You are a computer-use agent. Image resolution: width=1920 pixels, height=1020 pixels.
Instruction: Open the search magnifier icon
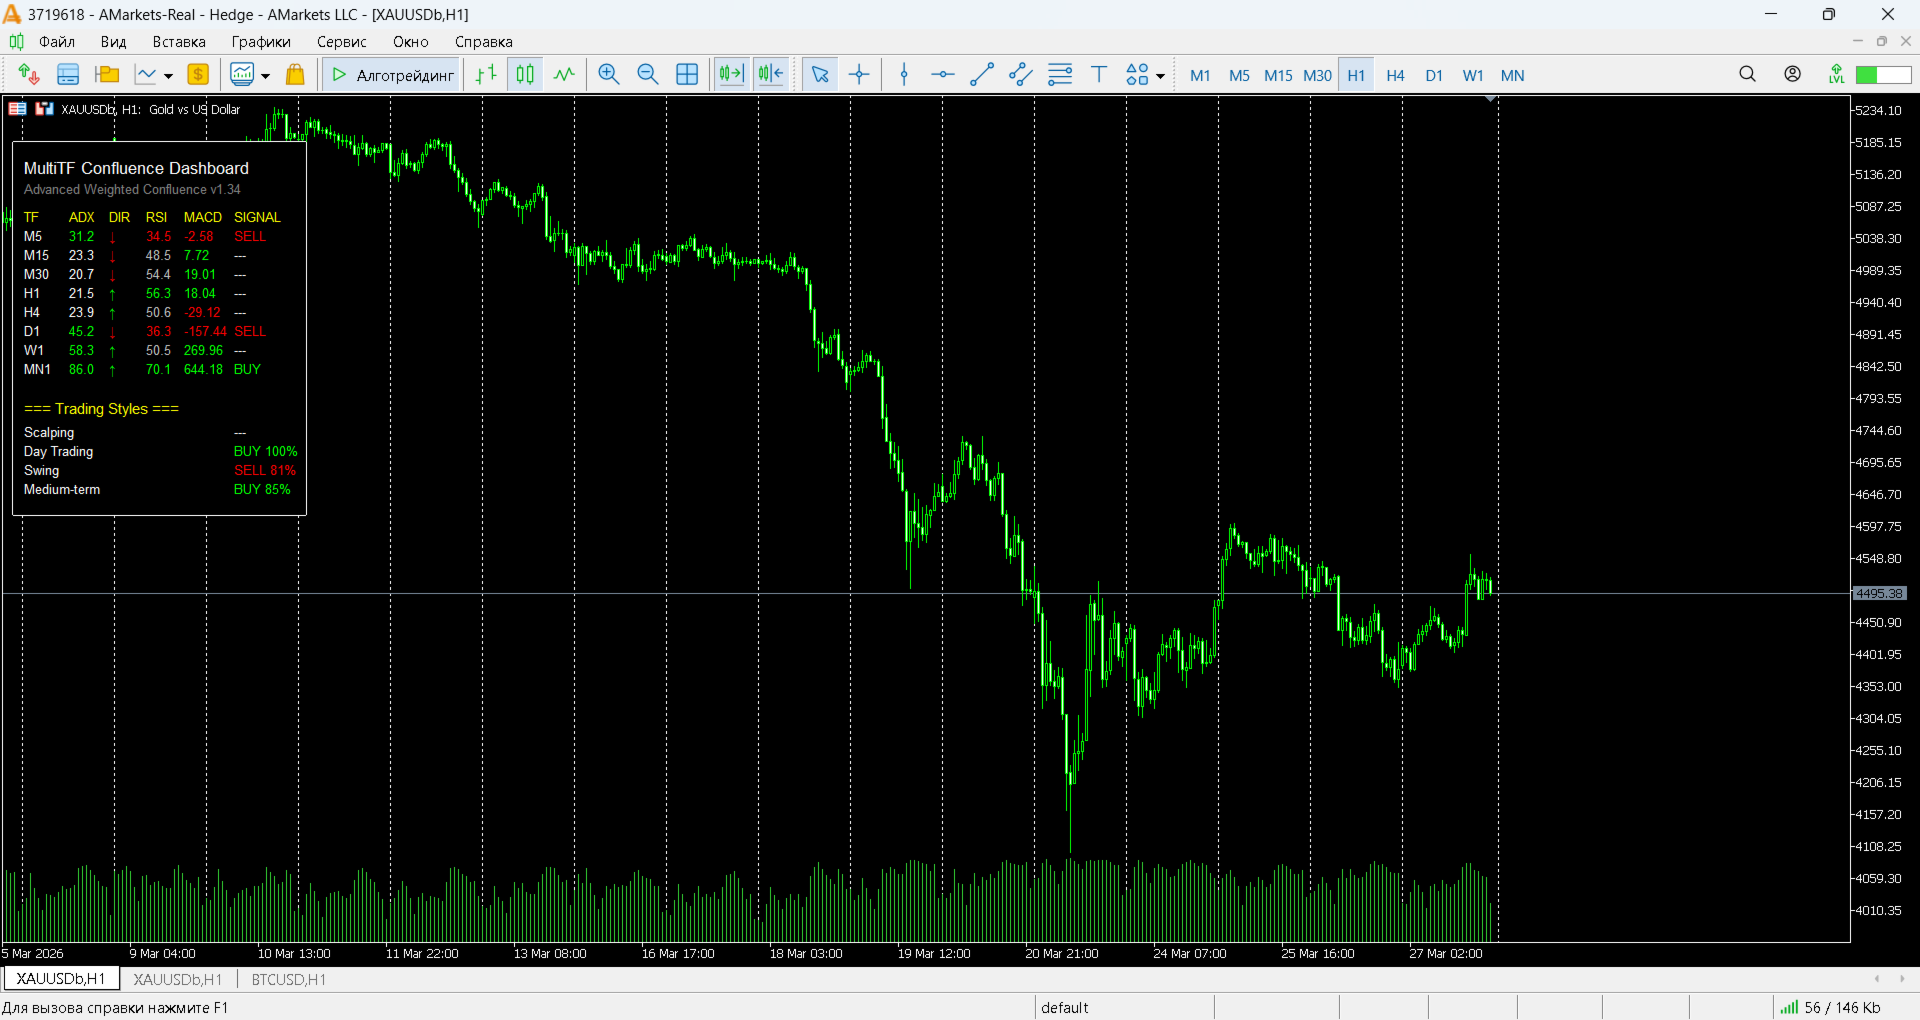coord(1747,74)
